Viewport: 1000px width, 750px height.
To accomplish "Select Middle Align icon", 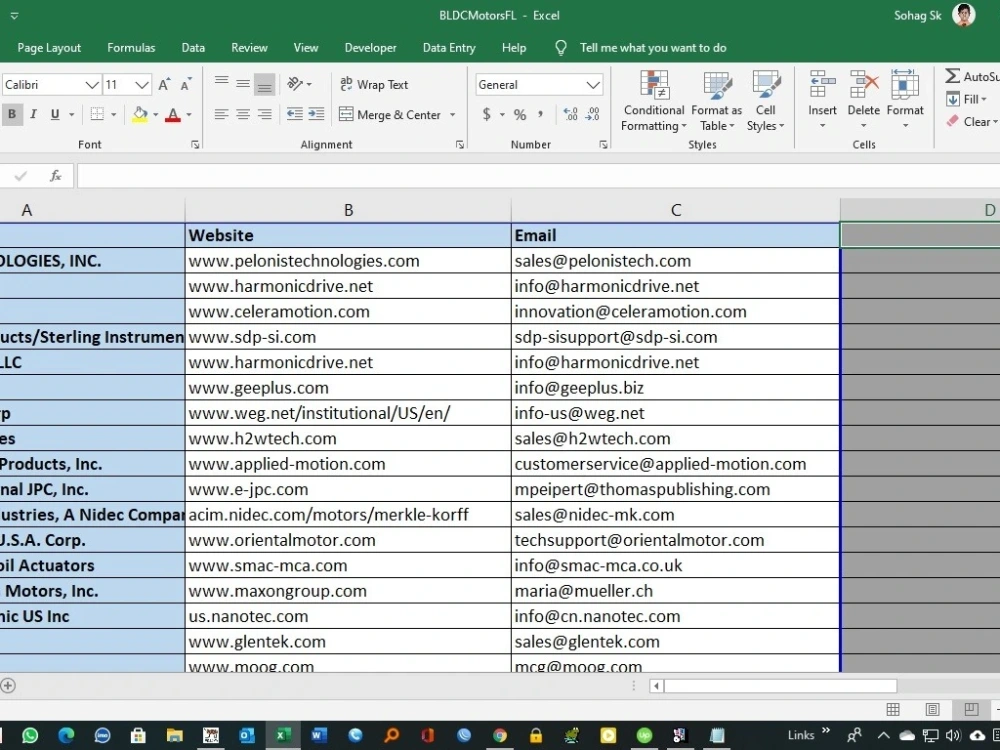I will pos(243,84).
